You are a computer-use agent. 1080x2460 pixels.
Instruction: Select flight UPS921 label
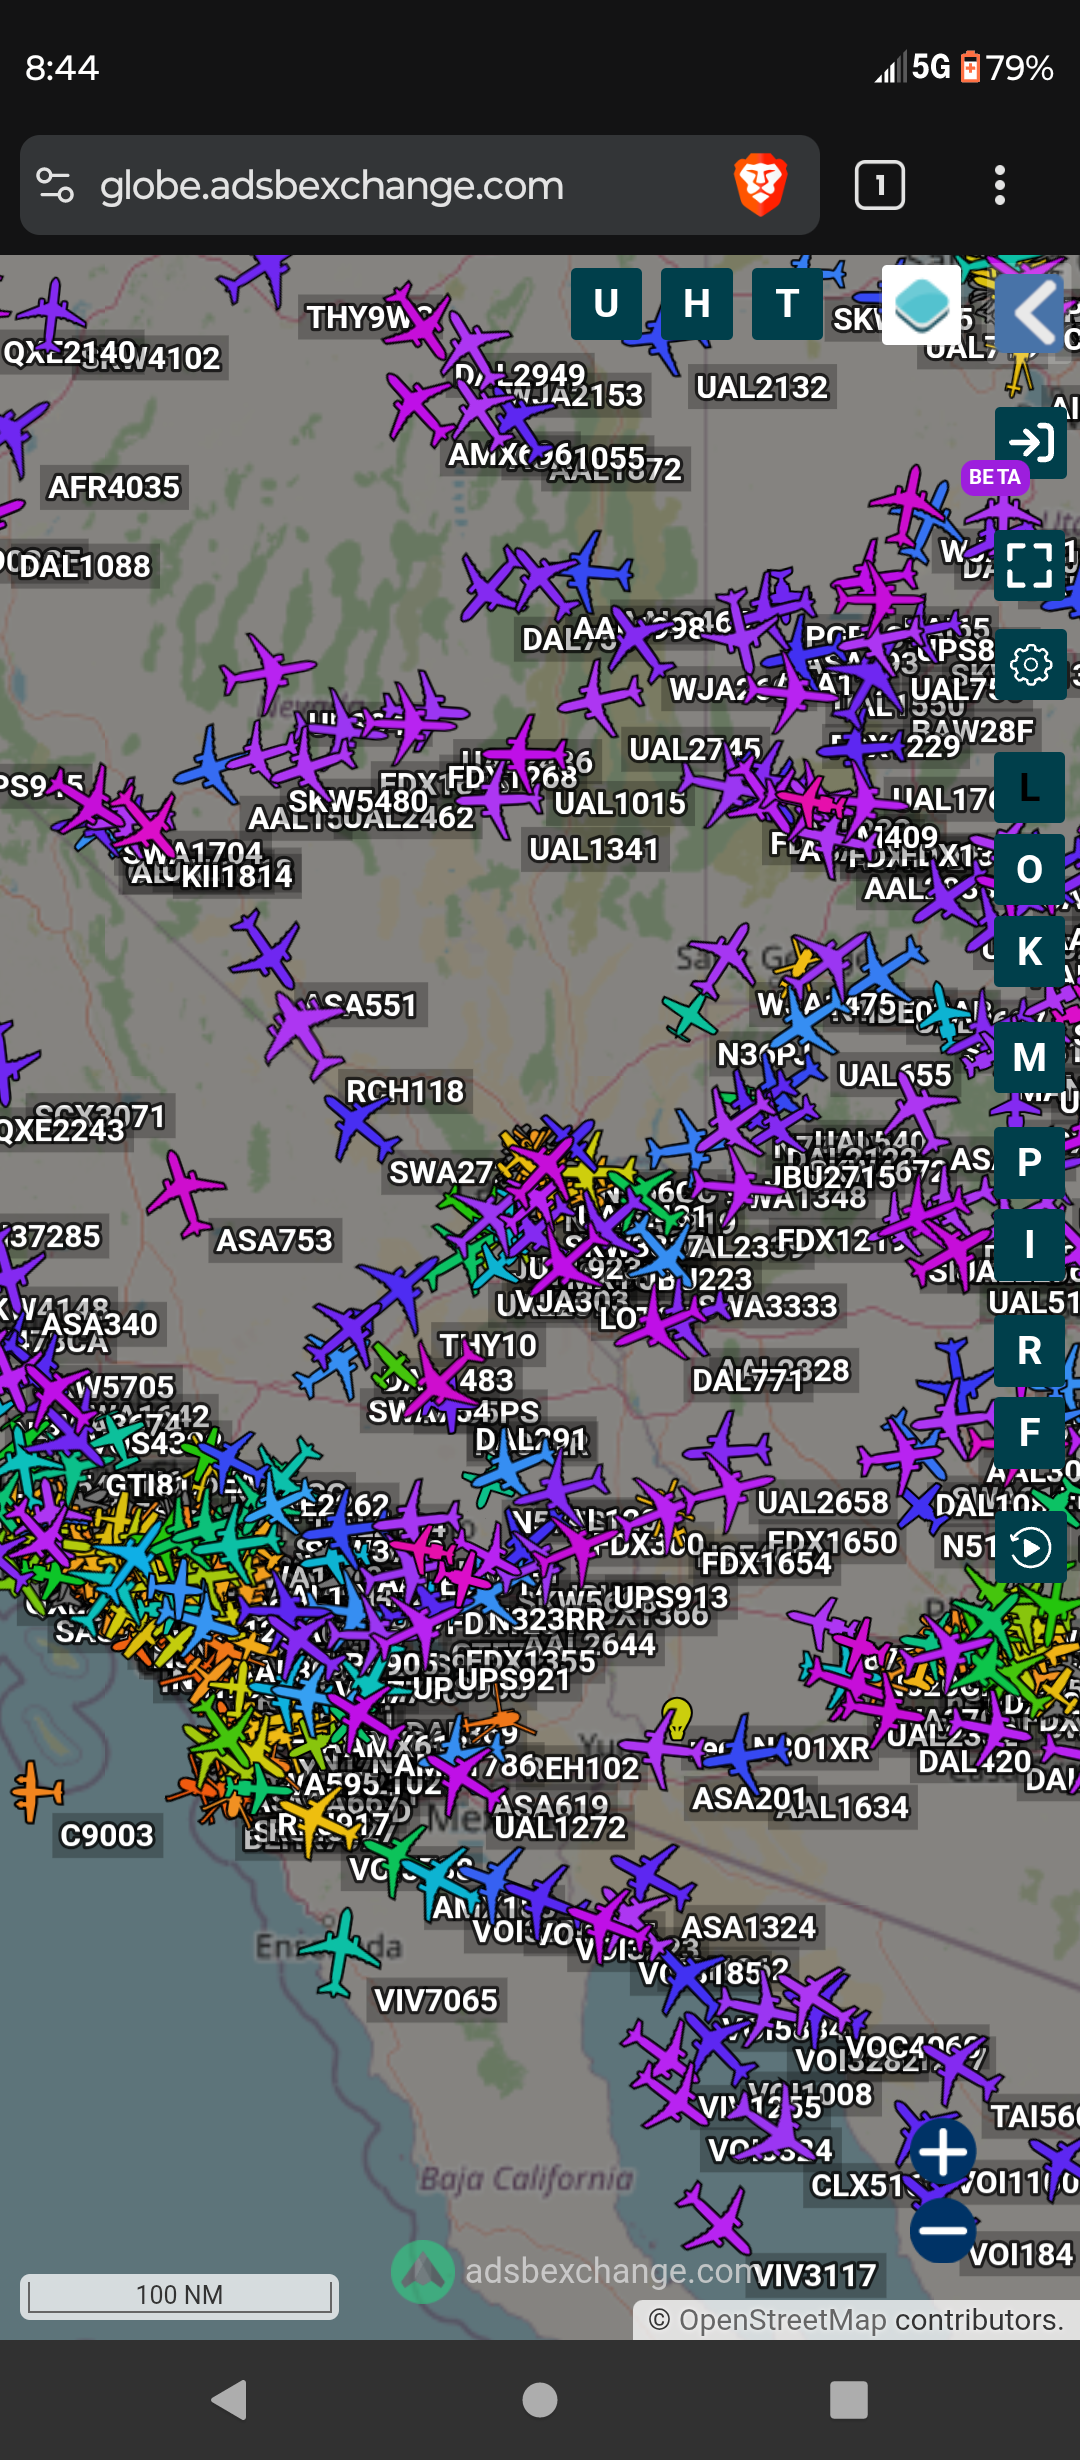point(513,1680)
